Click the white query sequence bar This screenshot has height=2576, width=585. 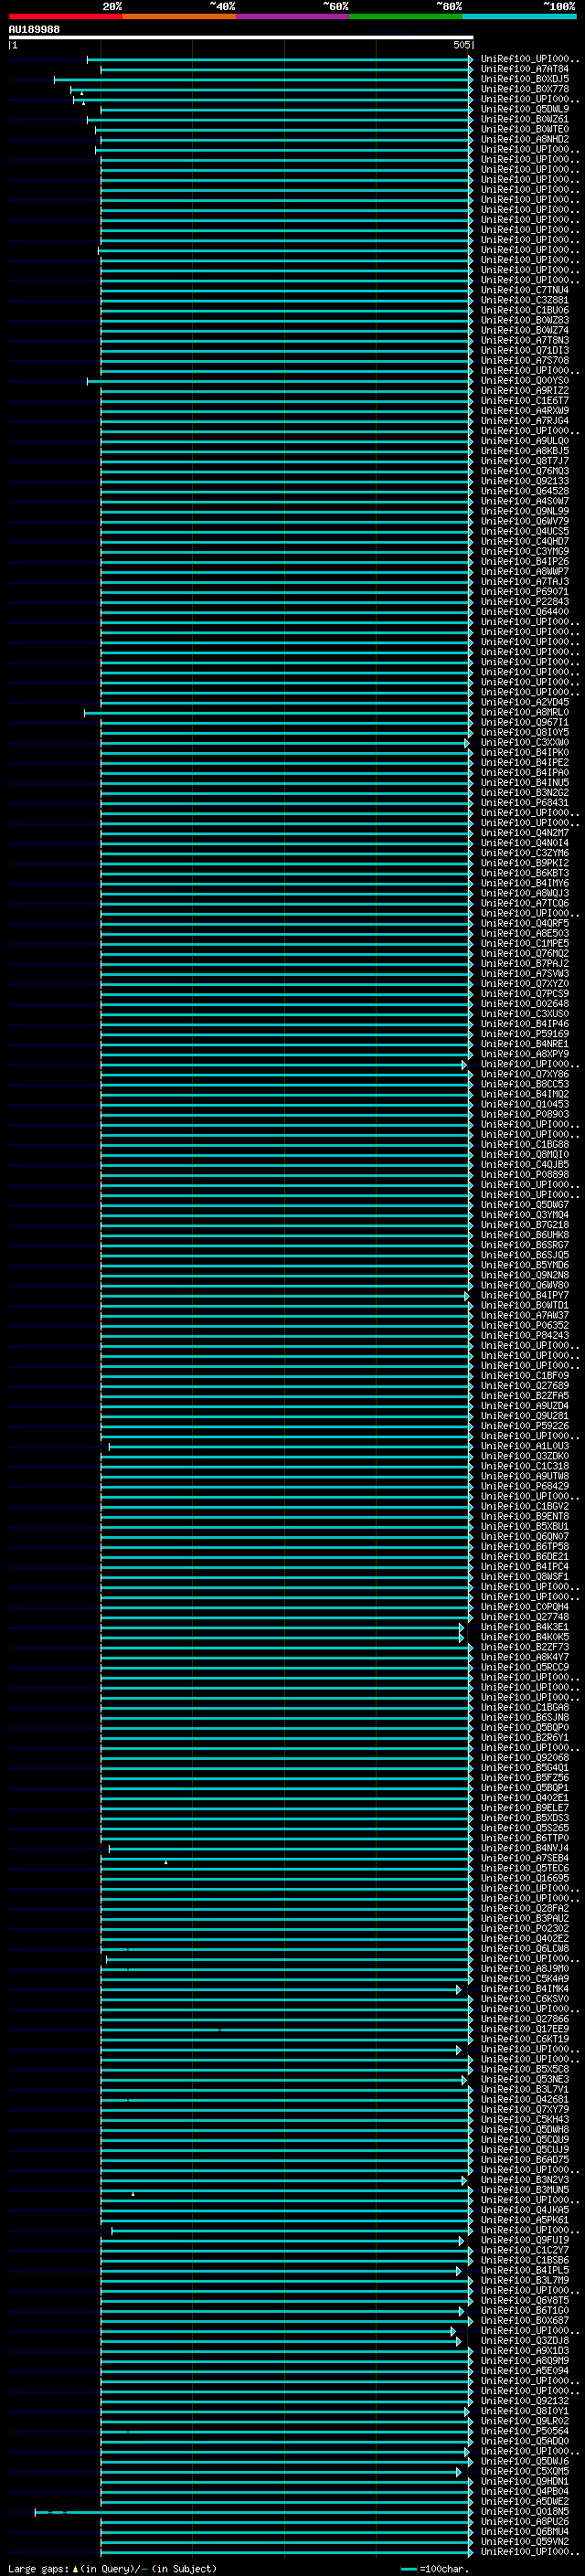[x=241, y=37]
